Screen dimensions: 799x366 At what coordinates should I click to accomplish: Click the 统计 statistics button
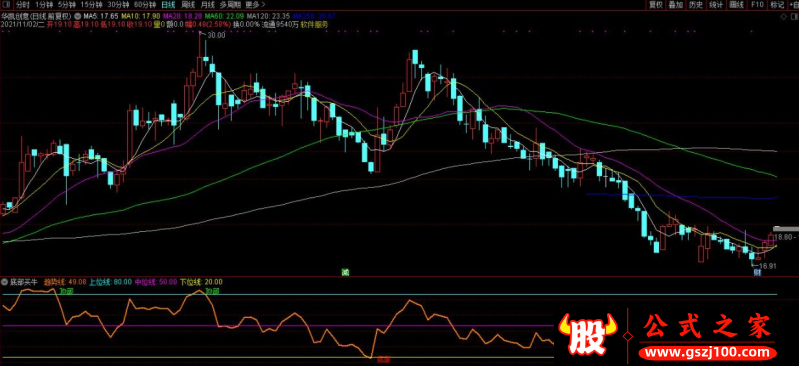[x=716, y=5]
